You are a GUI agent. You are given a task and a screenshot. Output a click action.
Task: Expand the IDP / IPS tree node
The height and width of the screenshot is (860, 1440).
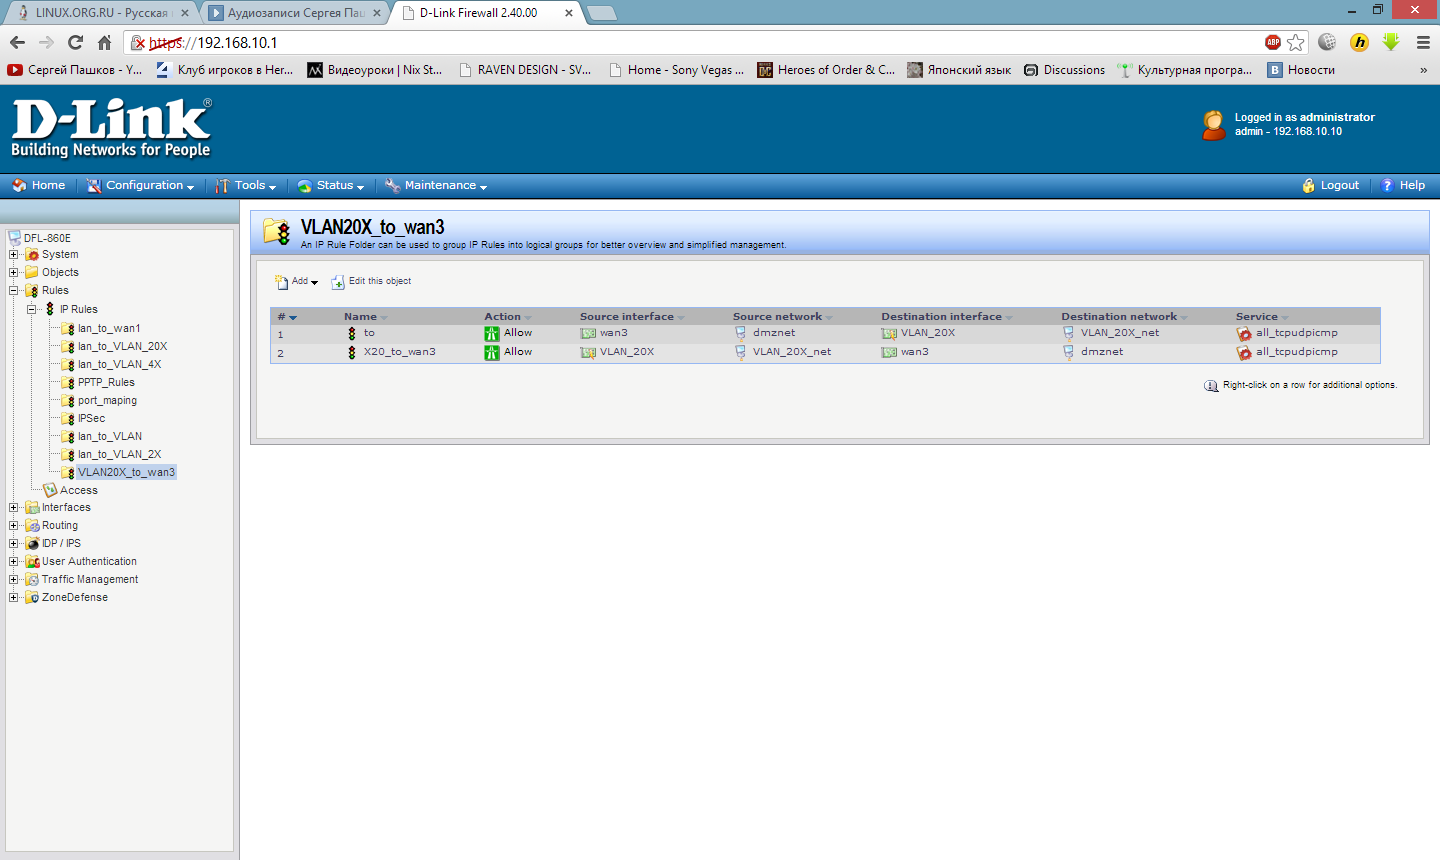(14, 544)
